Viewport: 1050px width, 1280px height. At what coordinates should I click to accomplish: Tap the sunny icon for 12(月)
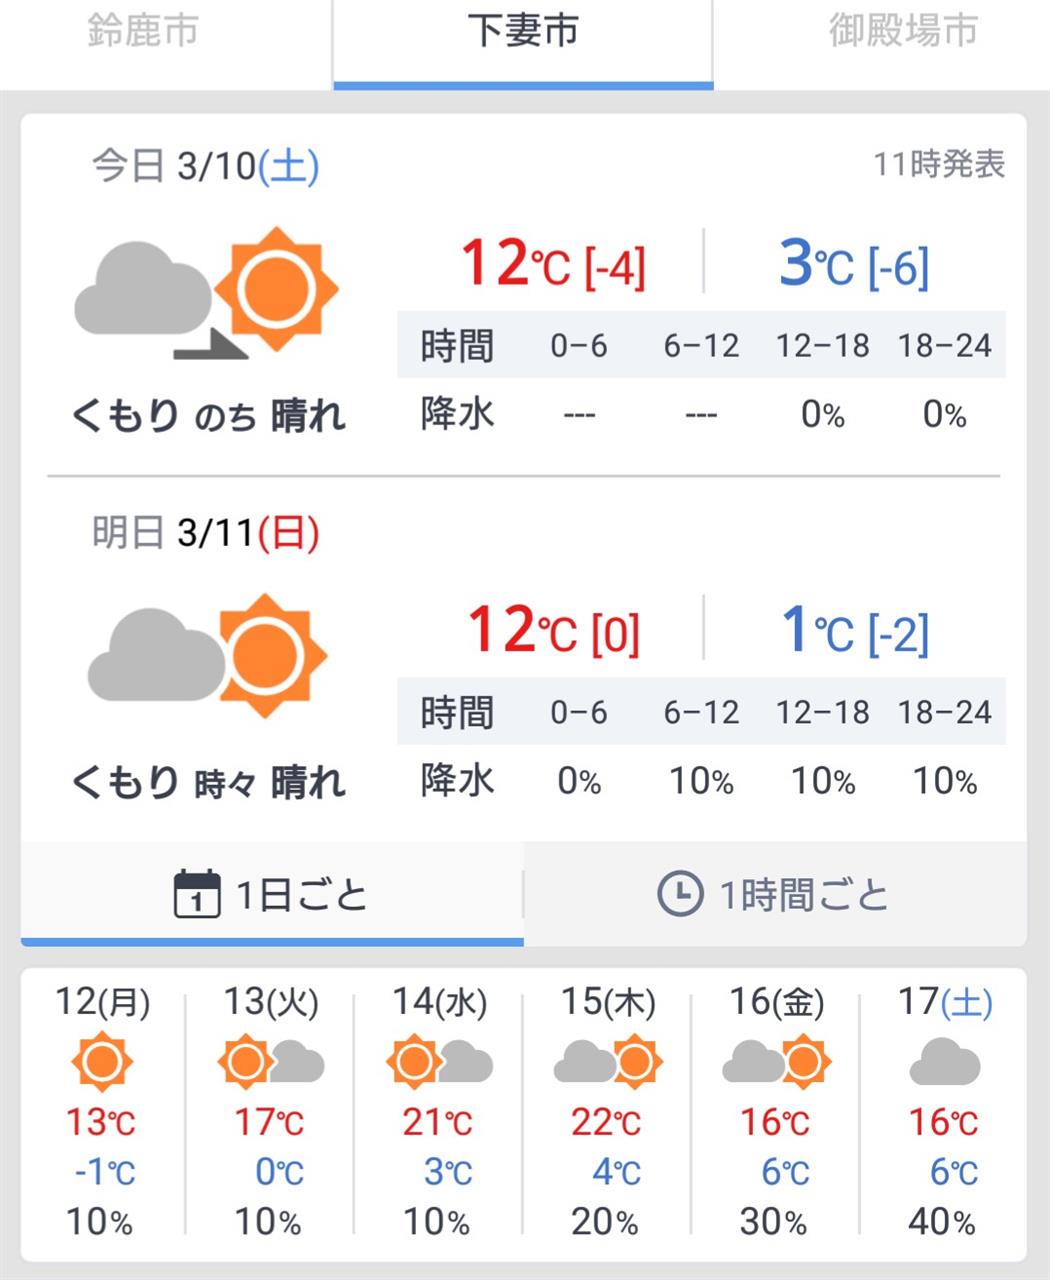pos(102,1062)
